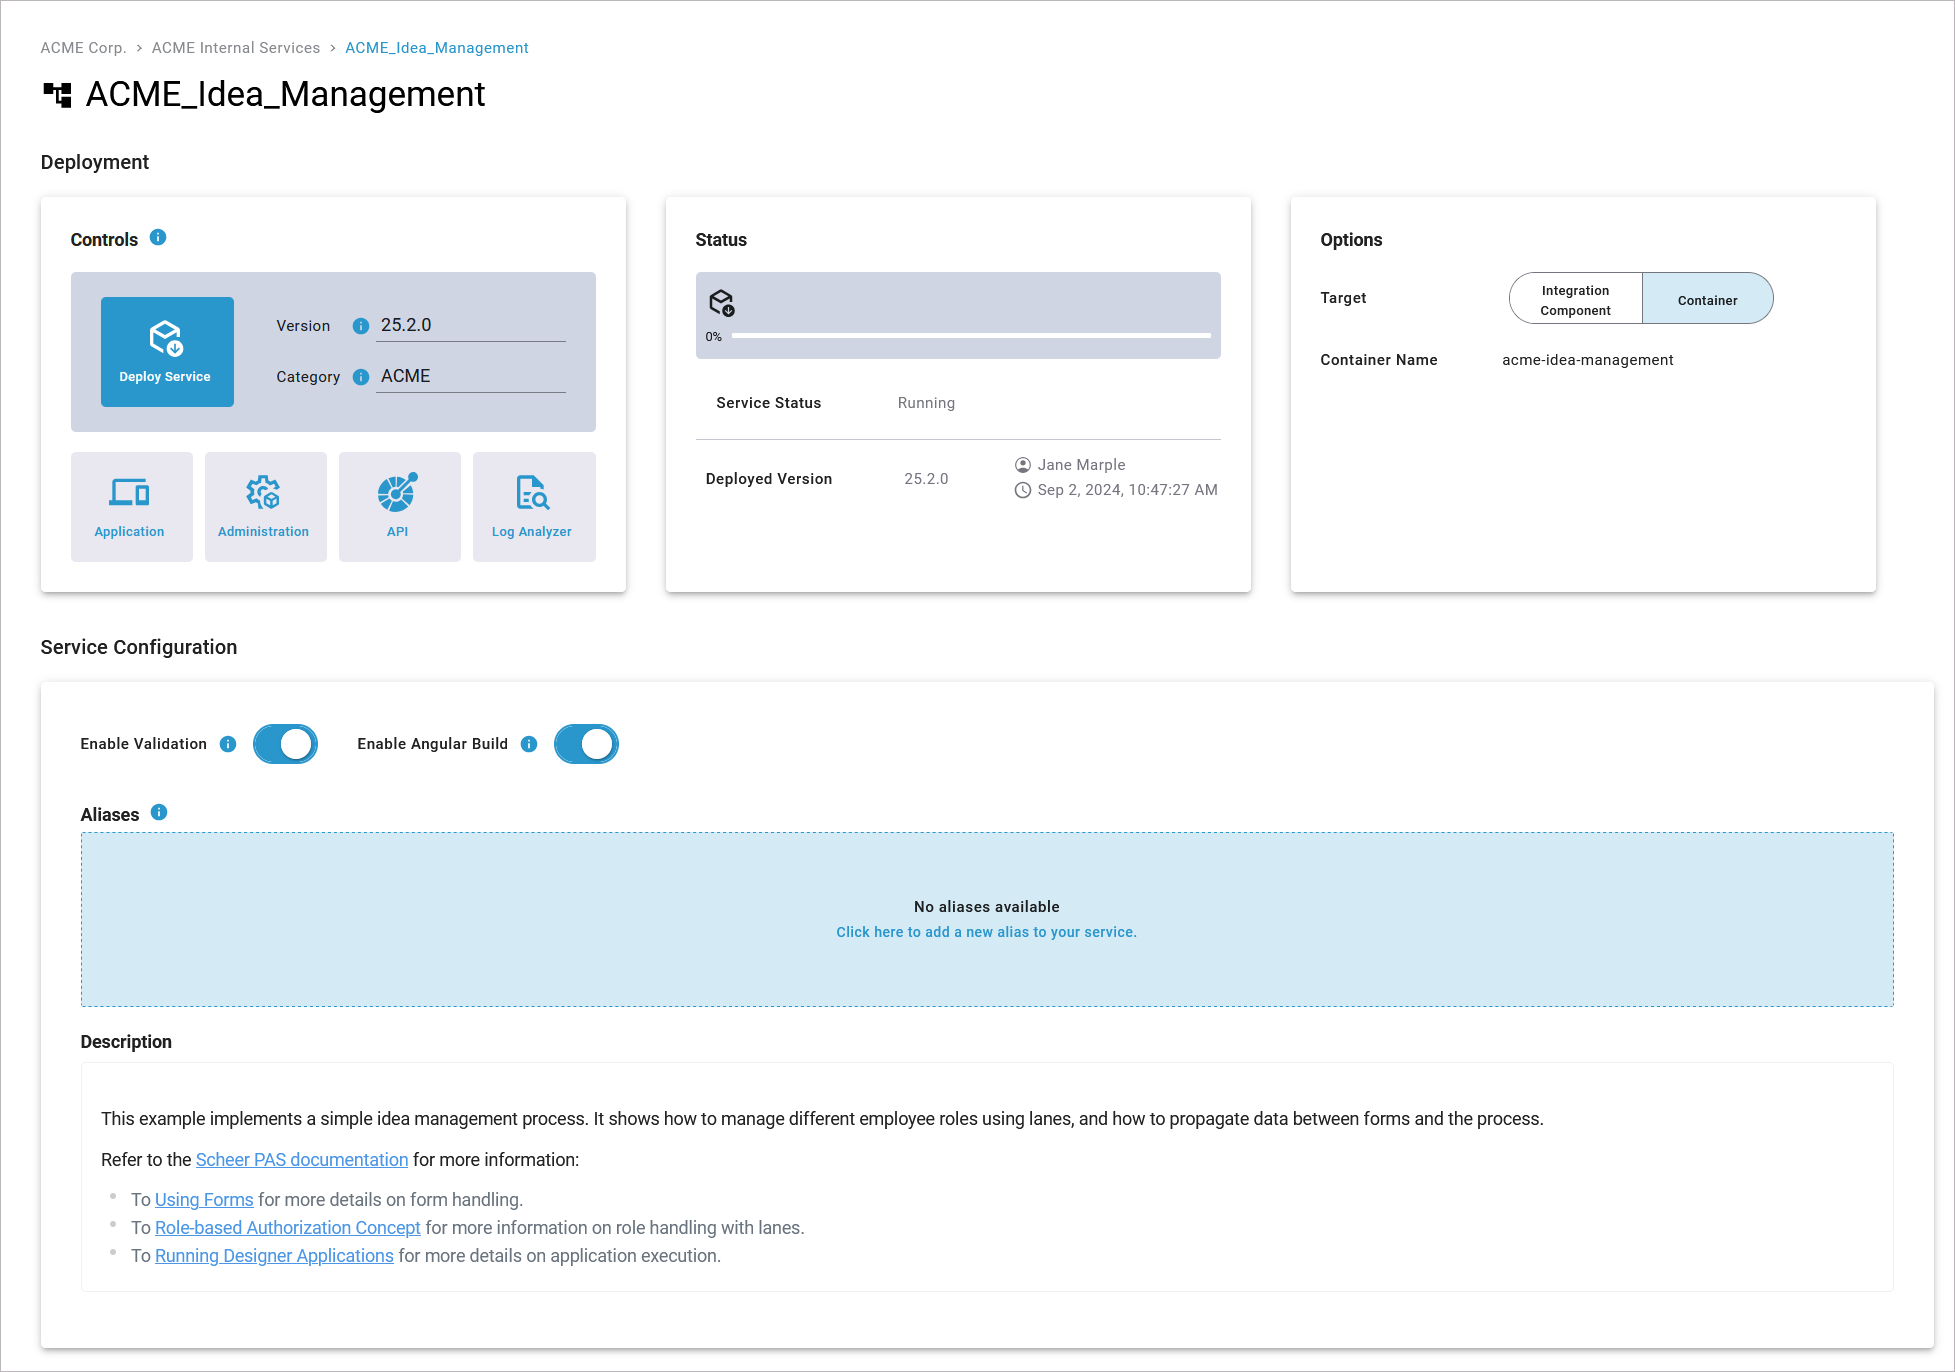The width and height of the screenshot is (1955, 1372).
Task: Click the deployment progress bar
Action: point(970,335)
